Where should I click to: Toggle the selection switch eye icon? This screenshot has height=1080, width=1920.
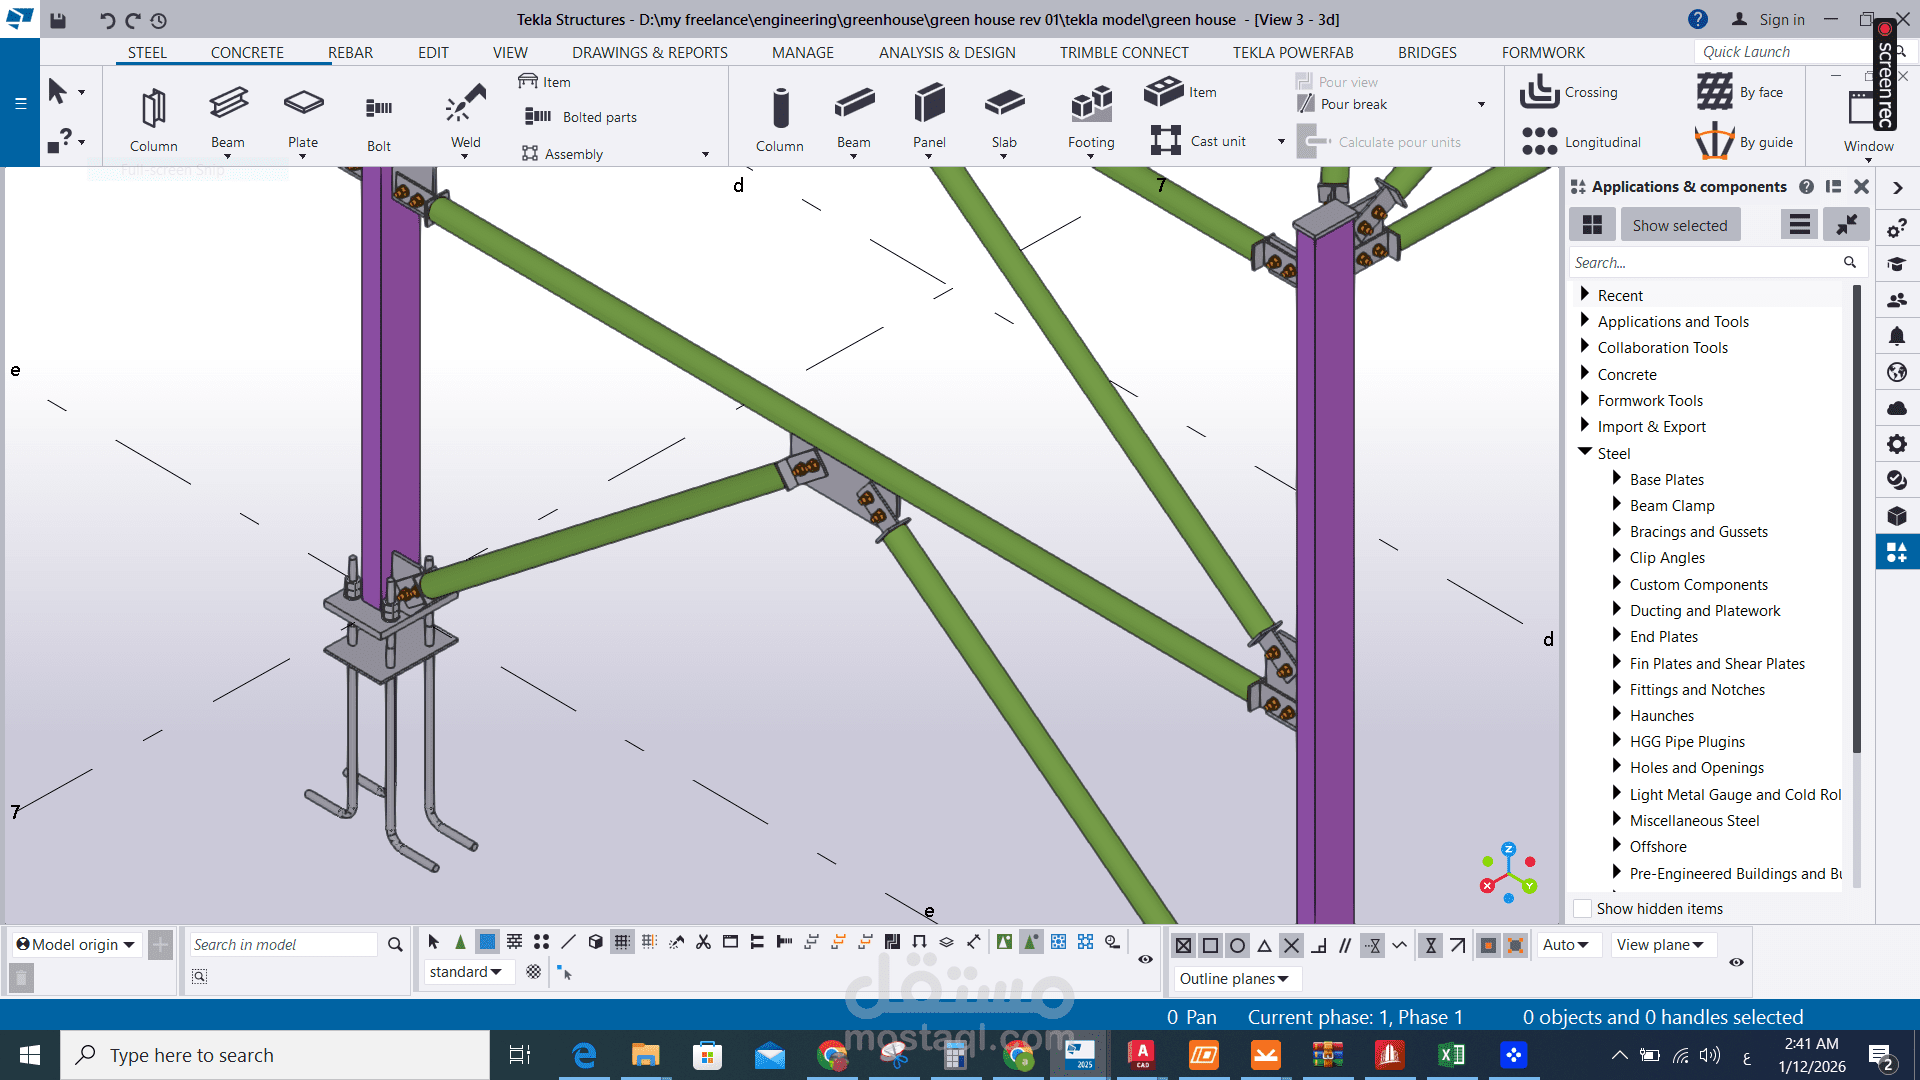(1145, 959)
